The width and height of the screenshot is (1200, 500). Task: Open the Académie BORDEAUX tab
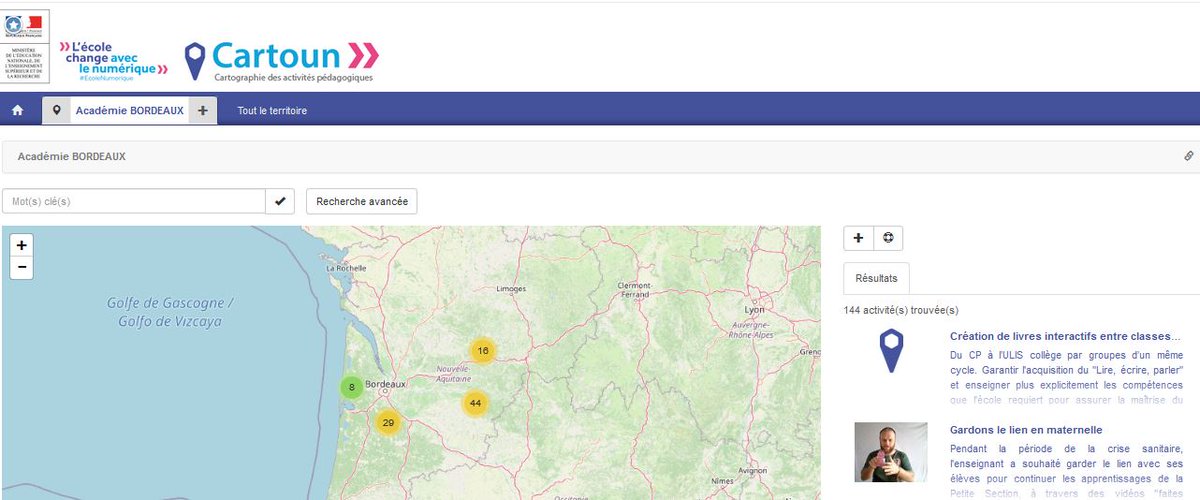[130, 111]
